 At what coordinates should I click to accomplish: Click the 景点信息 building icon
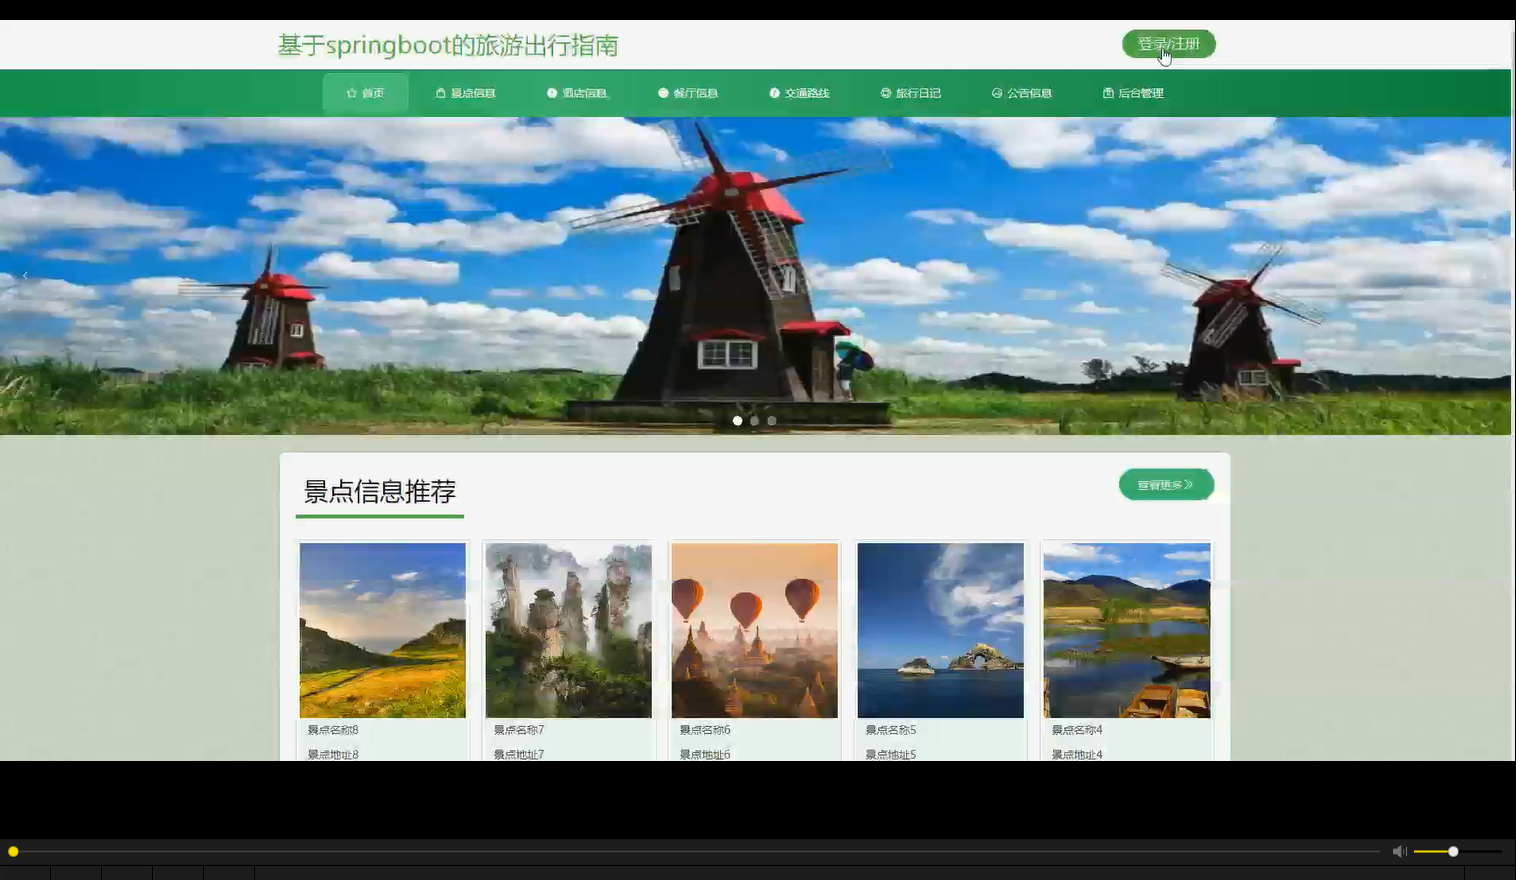coord(441,92)
